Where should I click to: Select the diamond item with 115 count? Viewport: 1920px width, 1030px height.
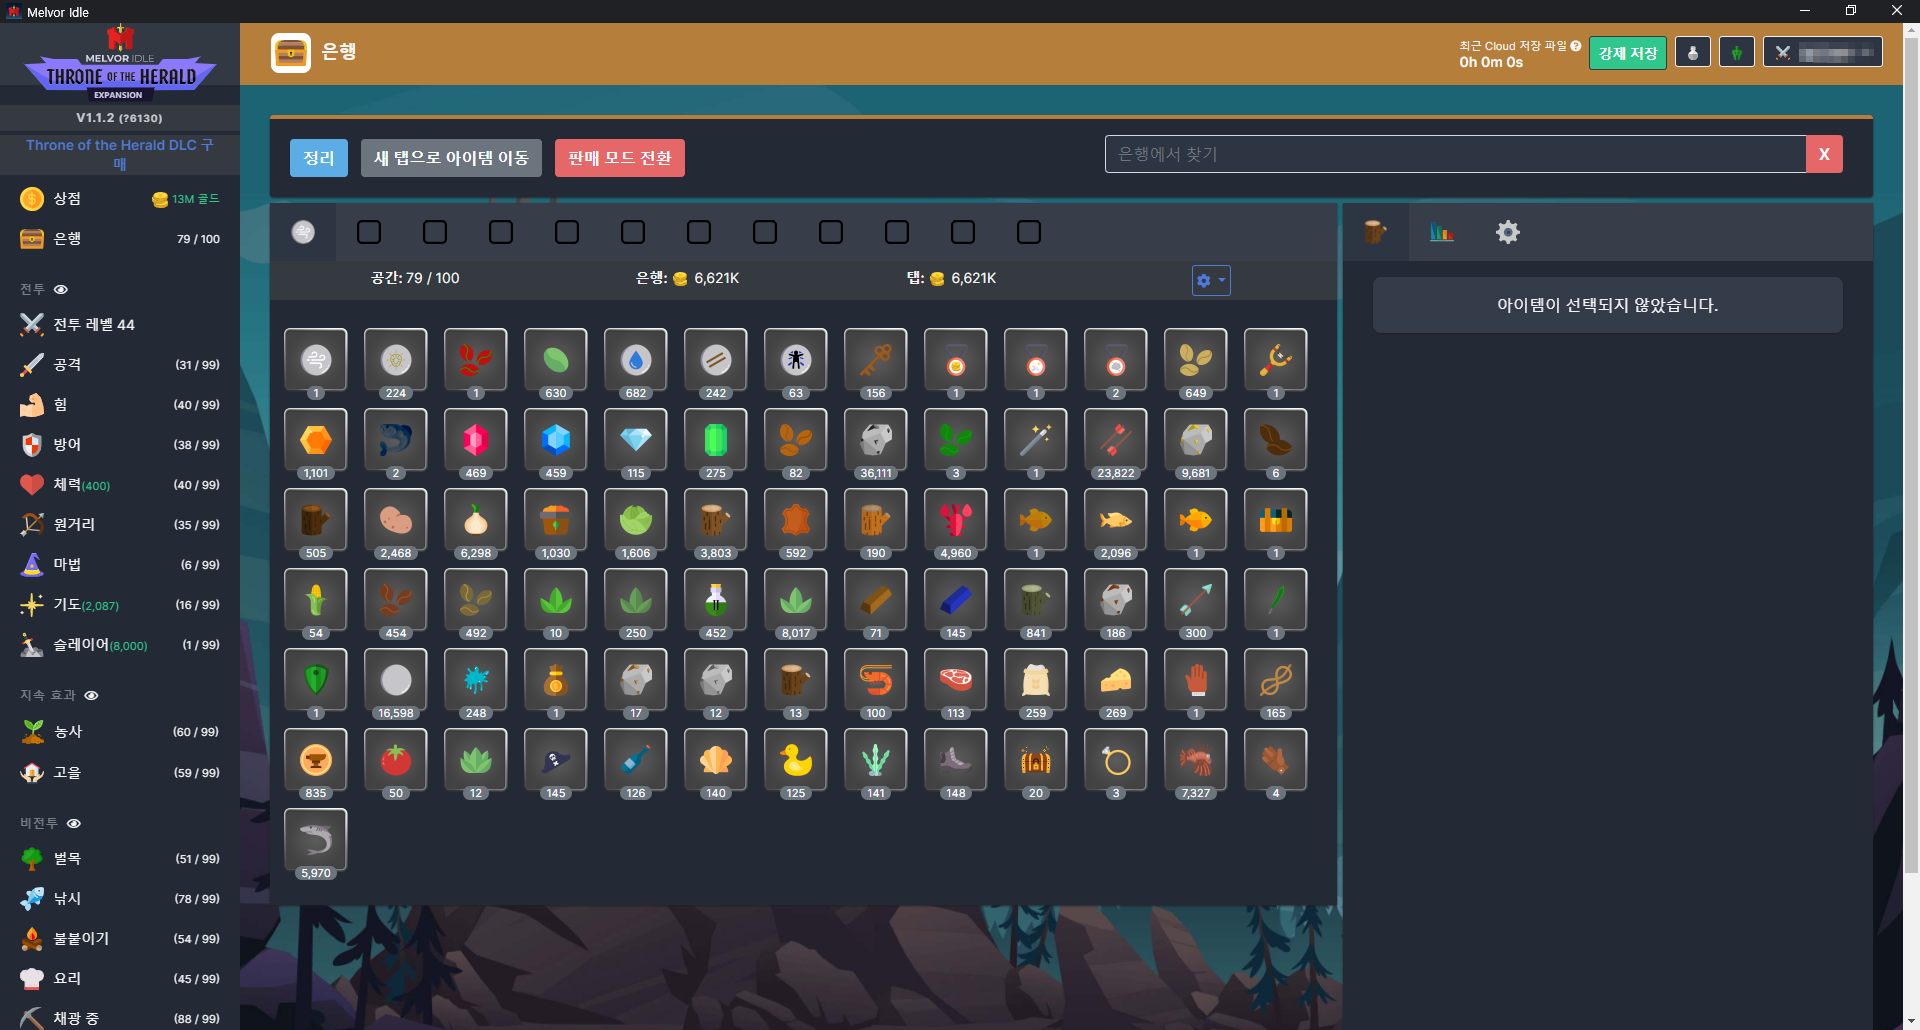[636, 440]
